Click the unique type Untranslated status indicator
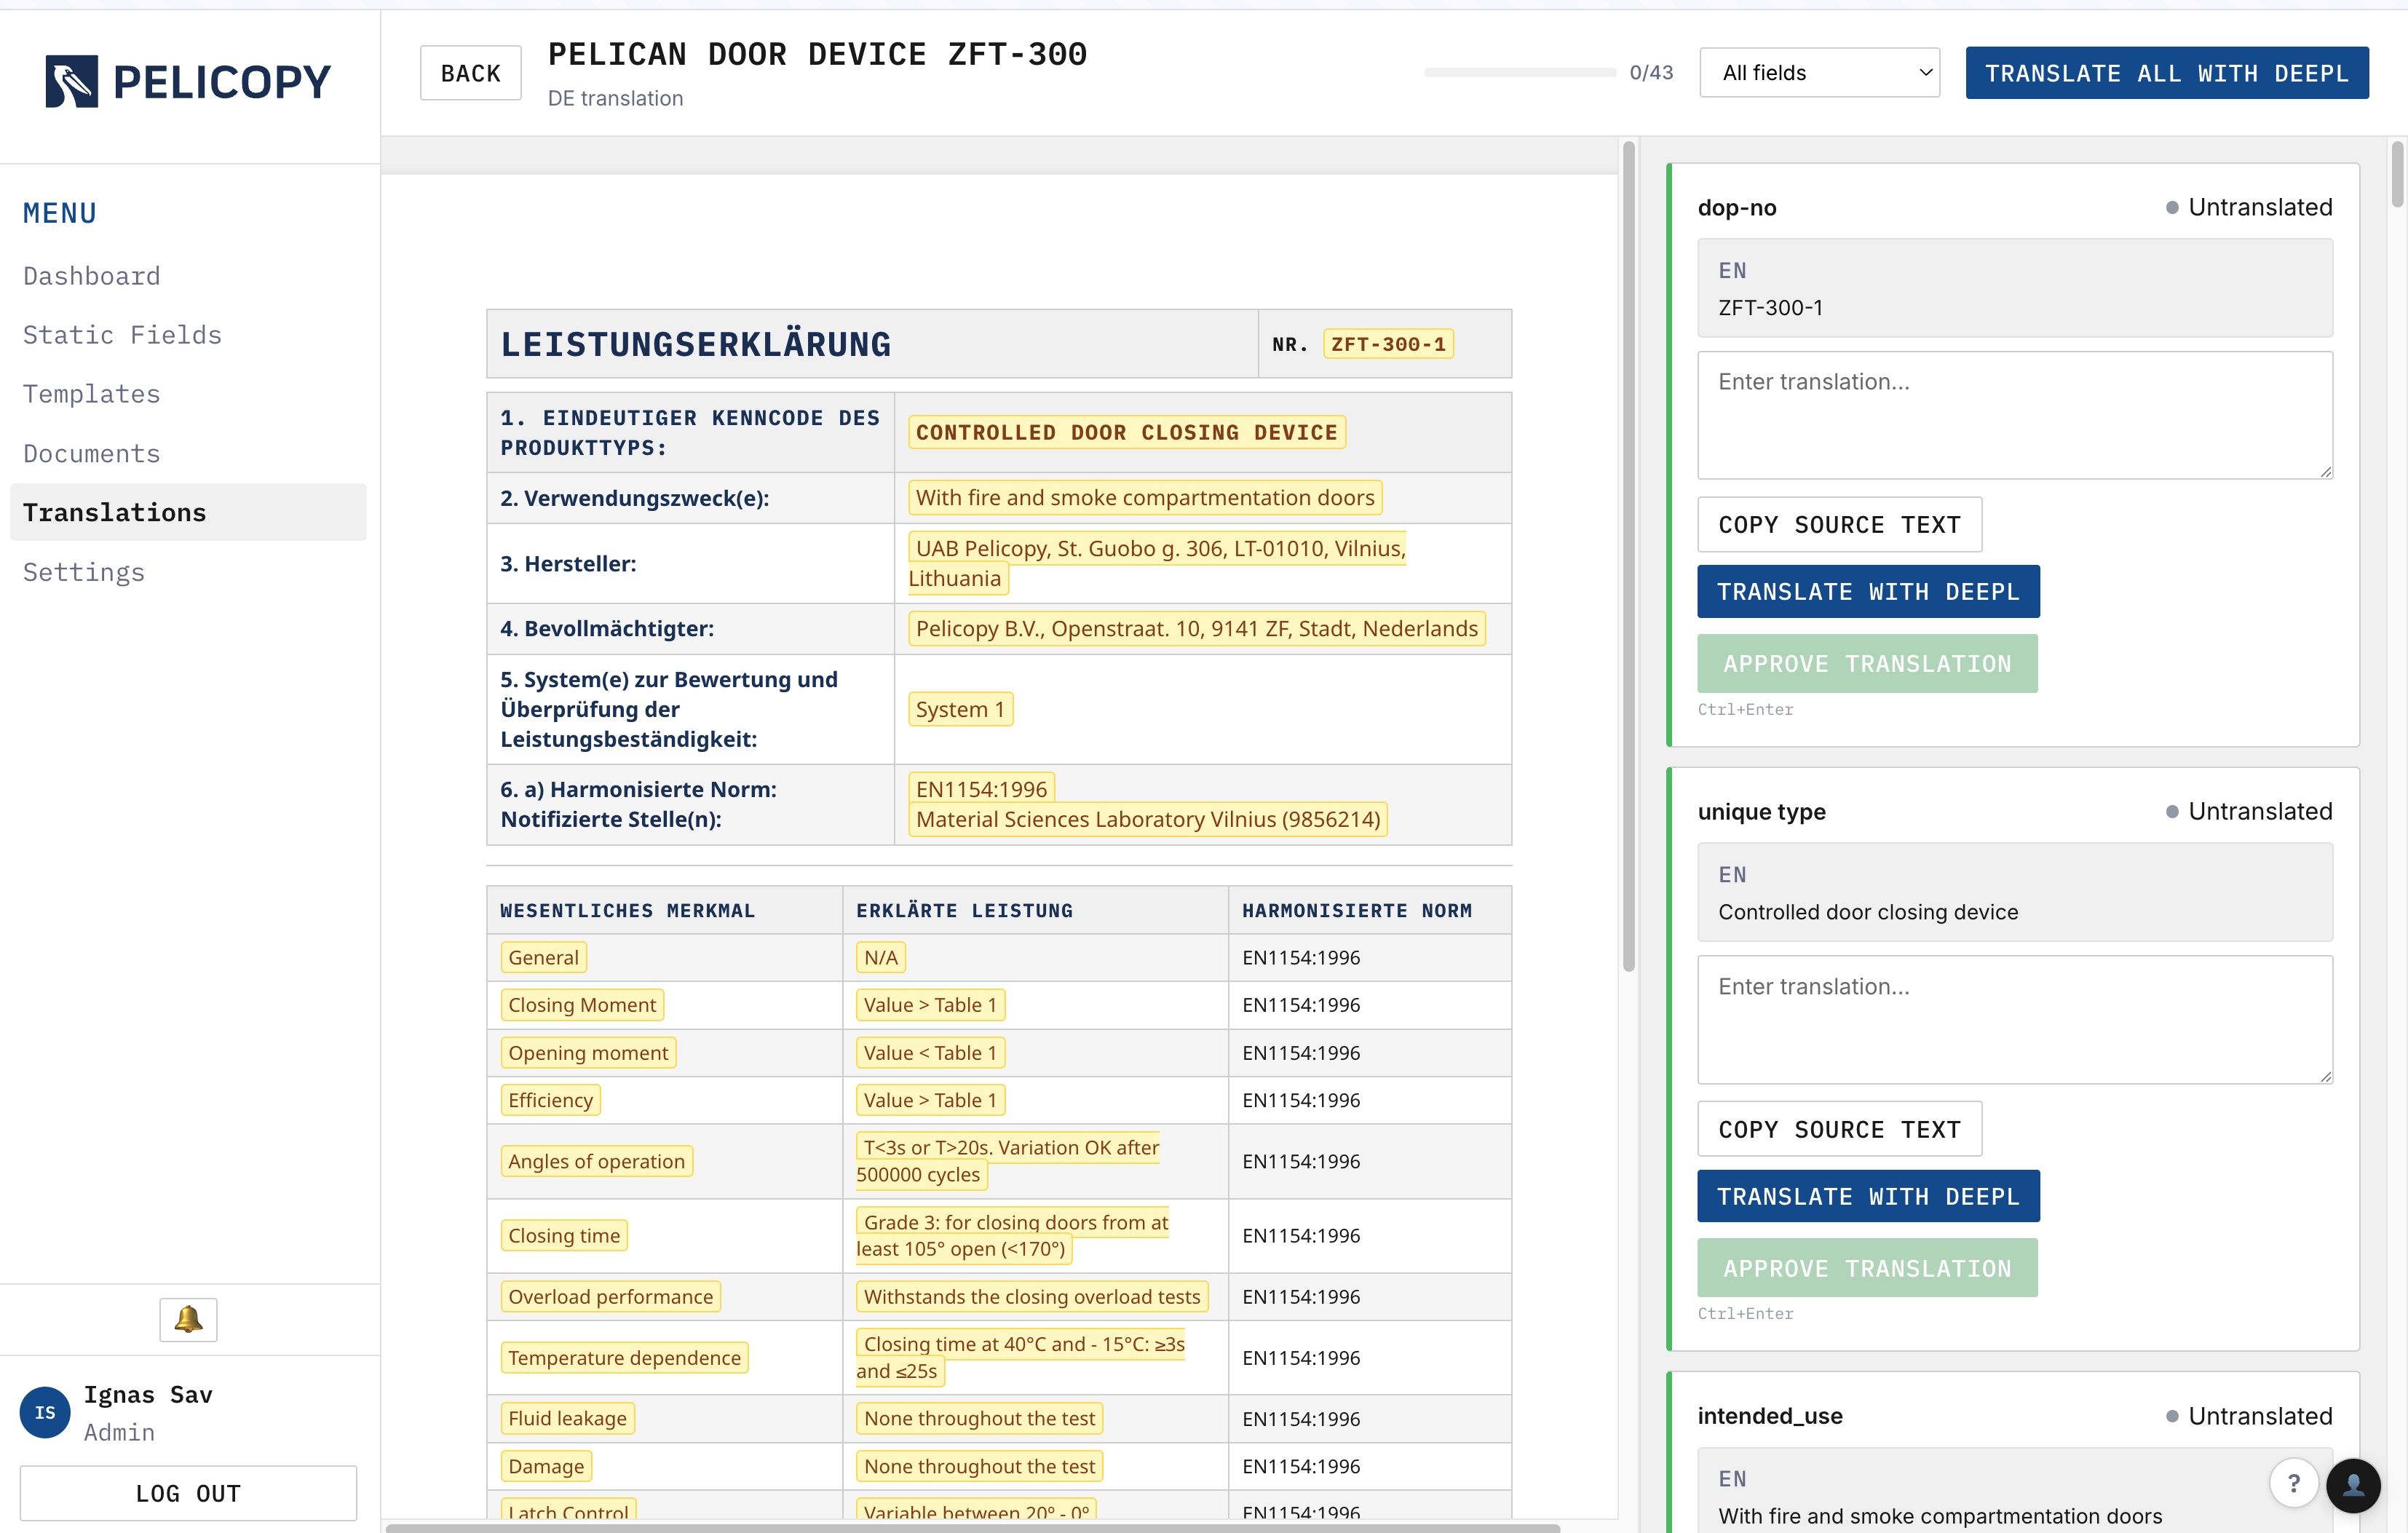 pos(2249,812)
